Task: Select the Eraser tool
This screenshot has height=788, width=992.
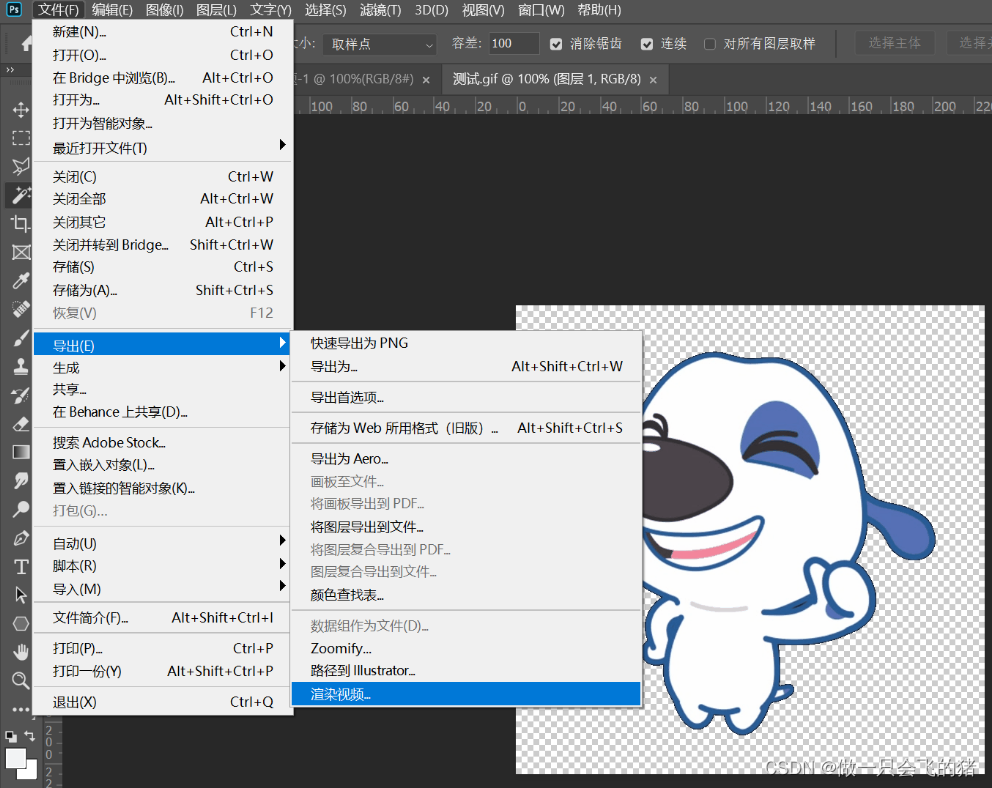Action: point(20,424)
